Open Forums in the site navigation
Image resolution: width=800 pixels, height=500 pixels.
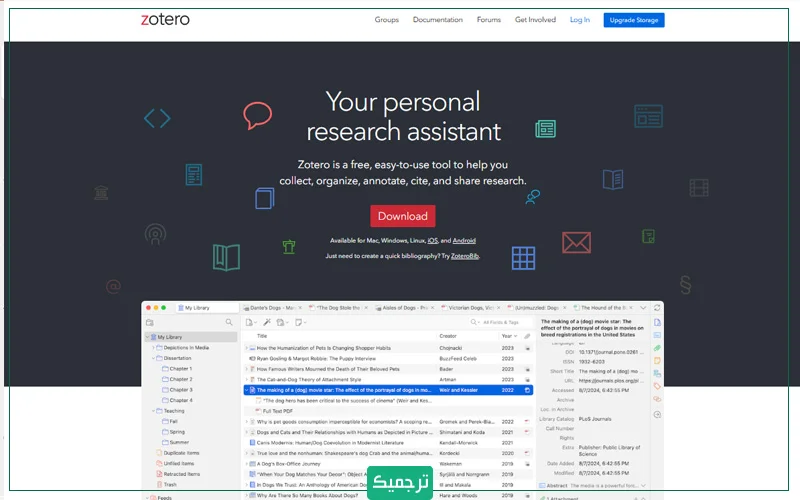[489, 20]
